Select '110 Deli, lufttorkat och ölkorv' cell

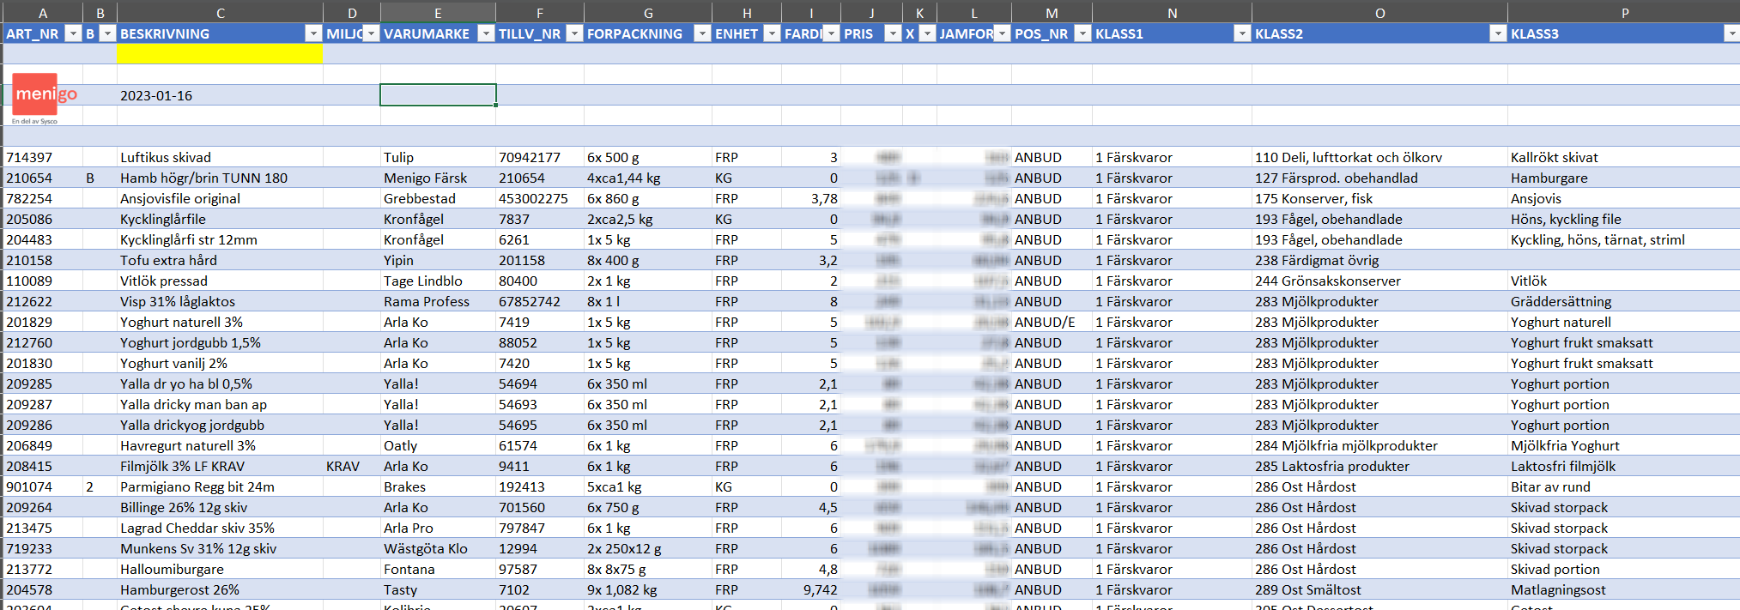click(x=1380, y=157)
